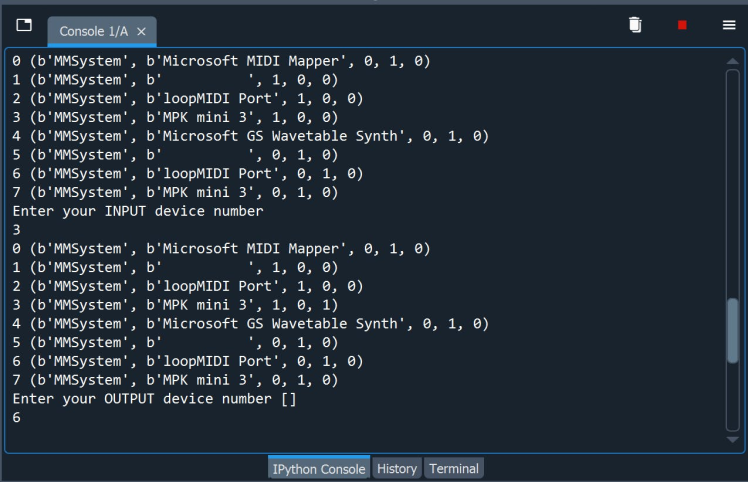The width and height of the screenshot is (748, 482).
Task: Click the top Microsoft MIDI Mapper line
Action: click(x=220, y=61)
